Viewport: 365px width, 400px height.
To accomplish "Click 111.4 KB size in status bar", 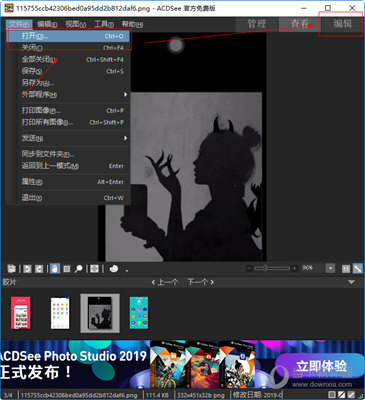I will pyautogui.click(x=158, y=395).
